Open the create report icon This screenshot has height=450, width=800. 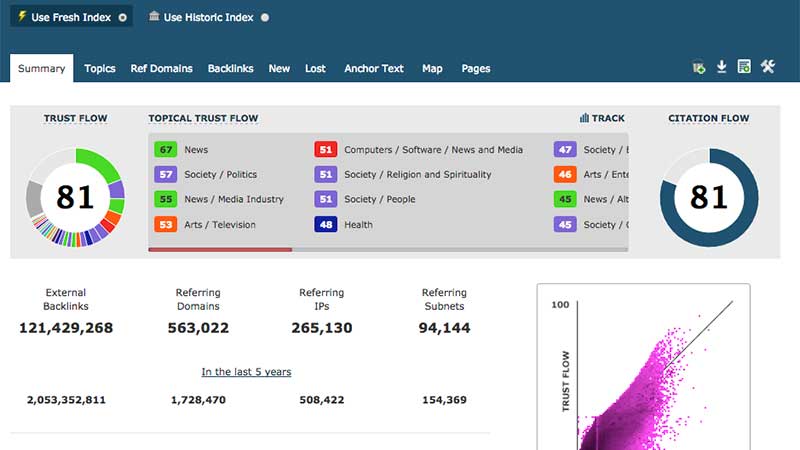pos(744,68)
